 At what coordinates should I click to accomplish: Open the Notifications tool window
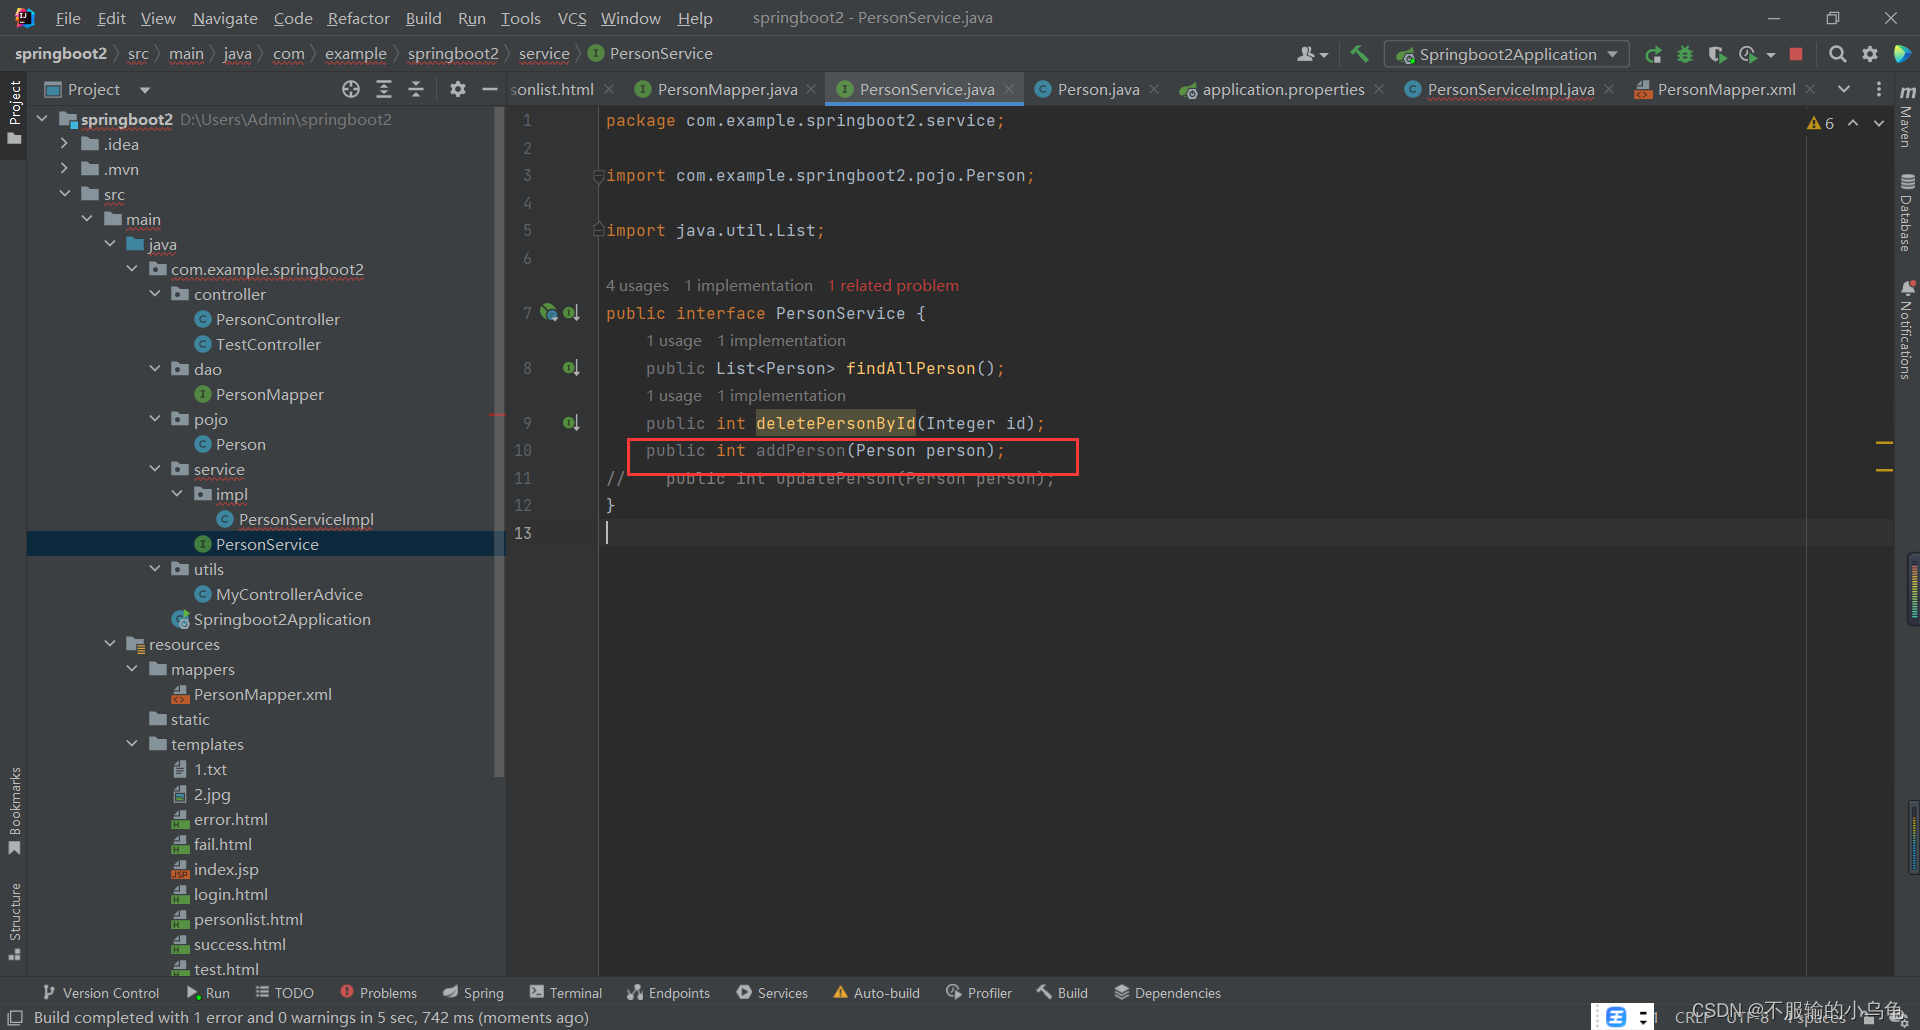[x=1907, y=330]
